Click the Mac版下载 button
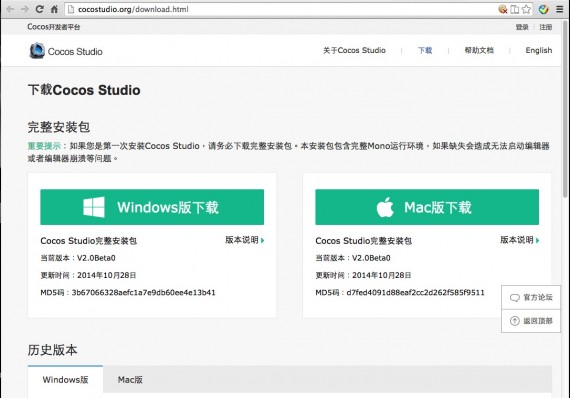Screen dimensions: 570x398 click(427, 207)
